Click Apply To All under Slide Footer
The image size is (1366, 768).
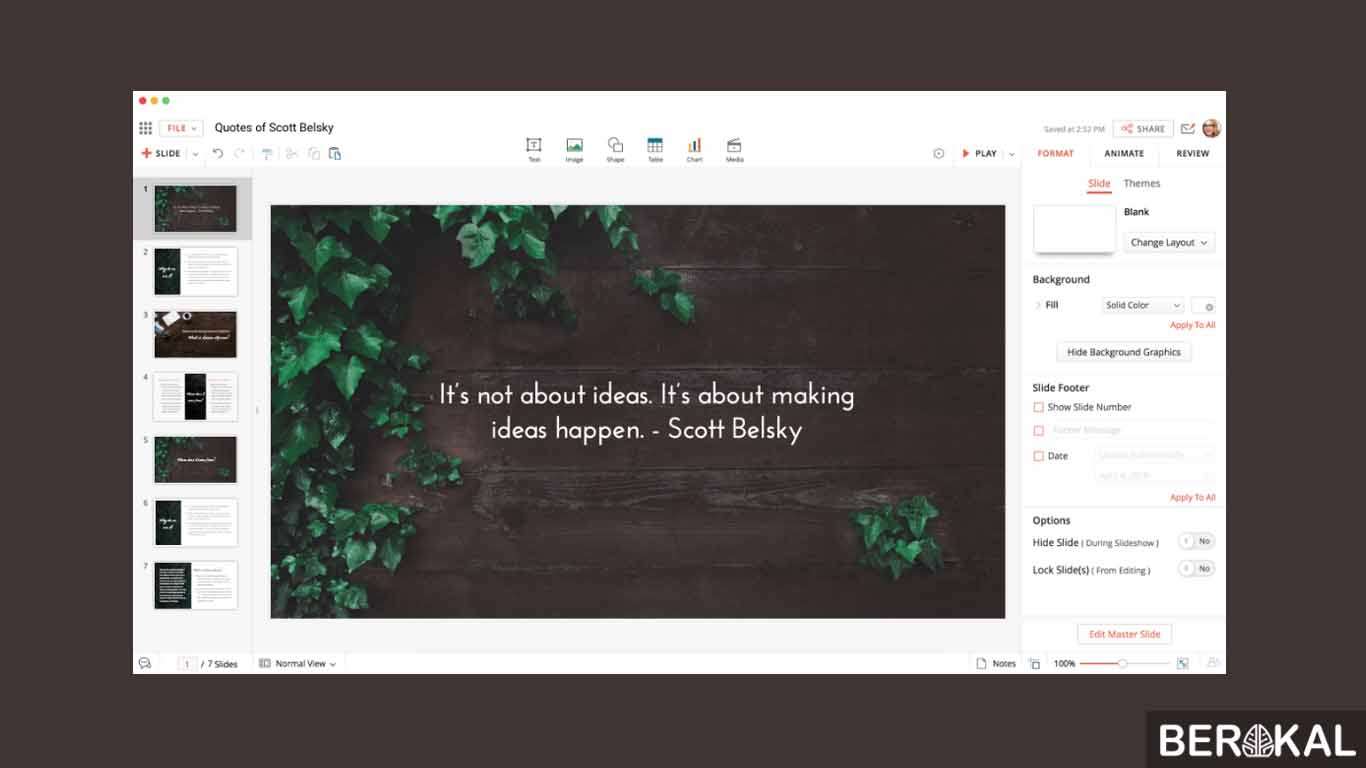tap(1193, 497)
